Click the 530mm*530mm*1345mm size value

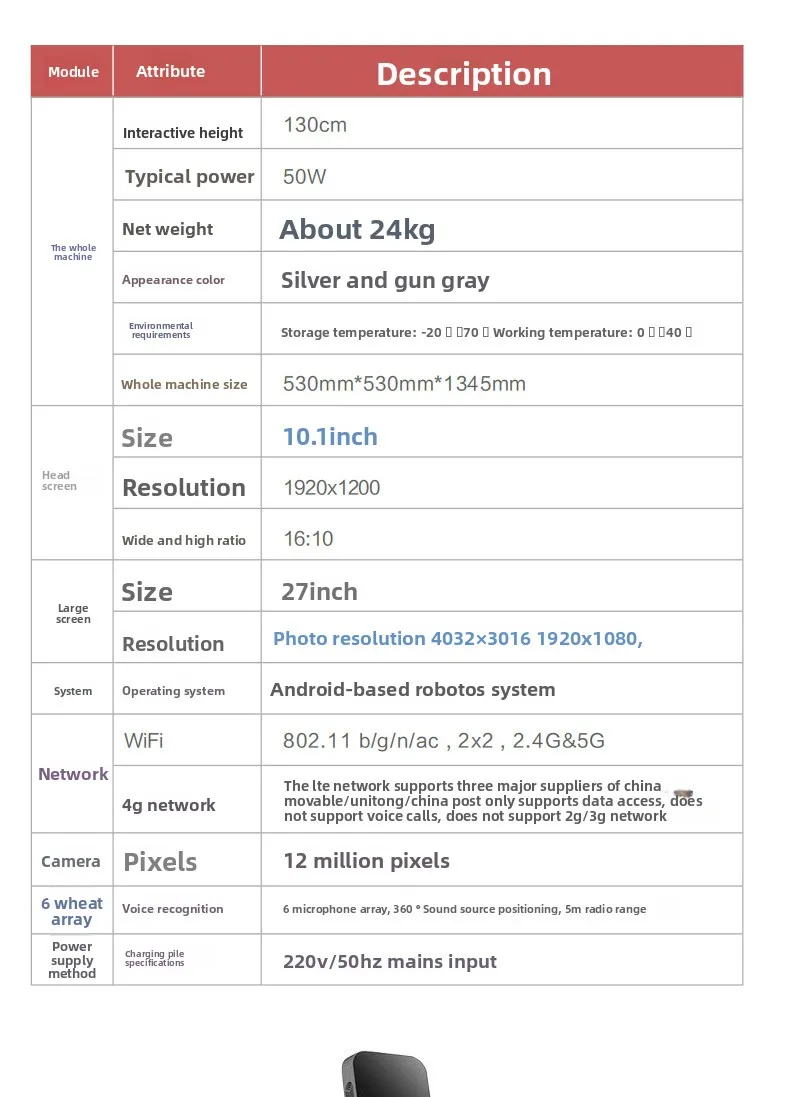pyautogui.click(x=404, y=383)
